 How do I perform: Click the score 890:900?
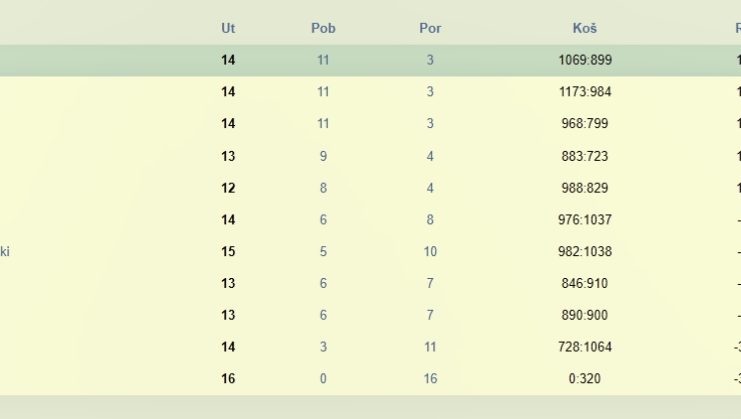[585, 315]
